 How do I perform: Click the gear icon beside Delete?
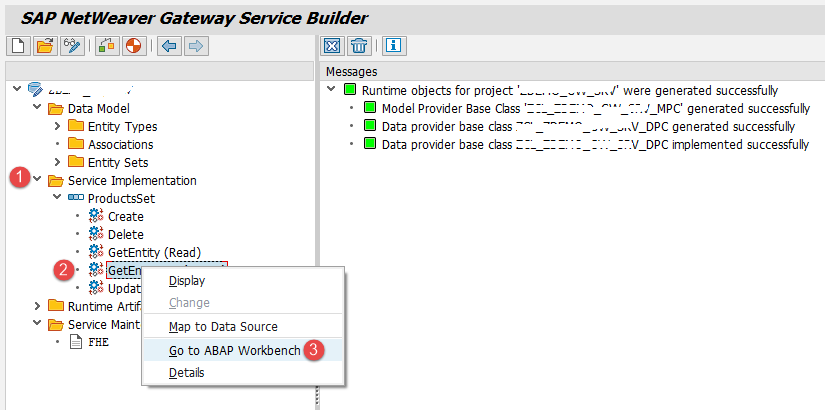[96, 234]
